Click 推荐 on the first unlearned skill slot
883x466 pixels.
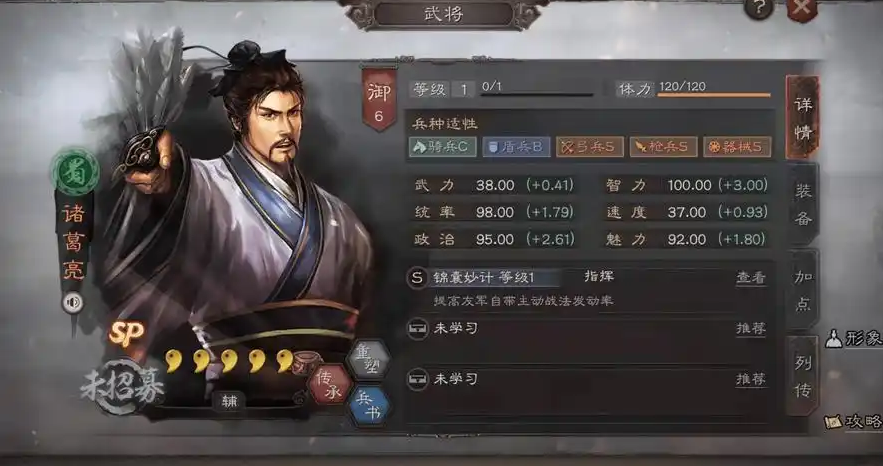coord(751,329)
